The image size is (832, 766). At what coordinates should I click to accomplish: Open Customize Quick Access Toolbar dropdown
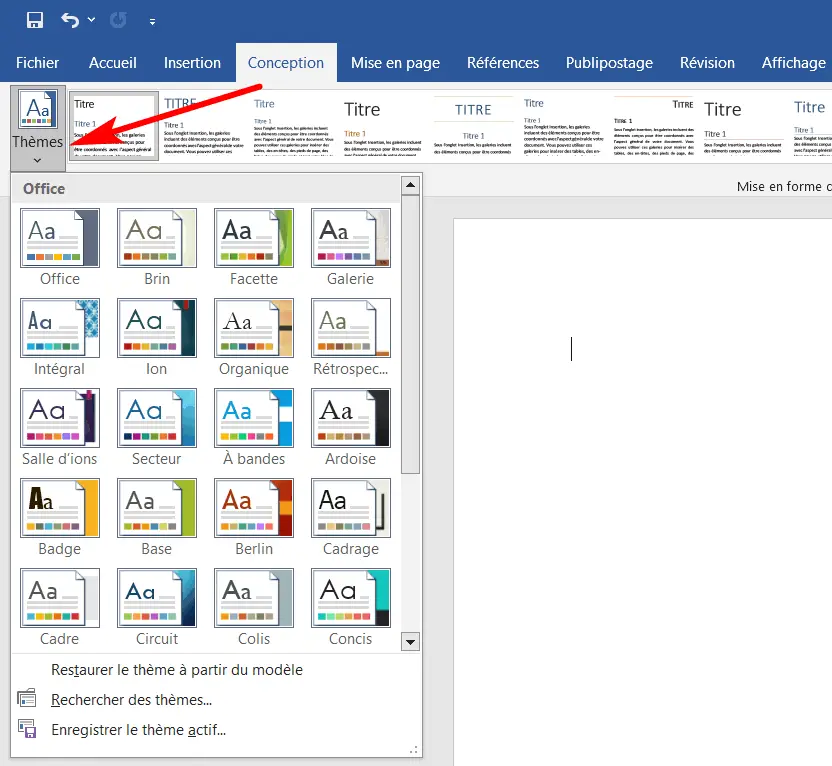coord(152,21)
